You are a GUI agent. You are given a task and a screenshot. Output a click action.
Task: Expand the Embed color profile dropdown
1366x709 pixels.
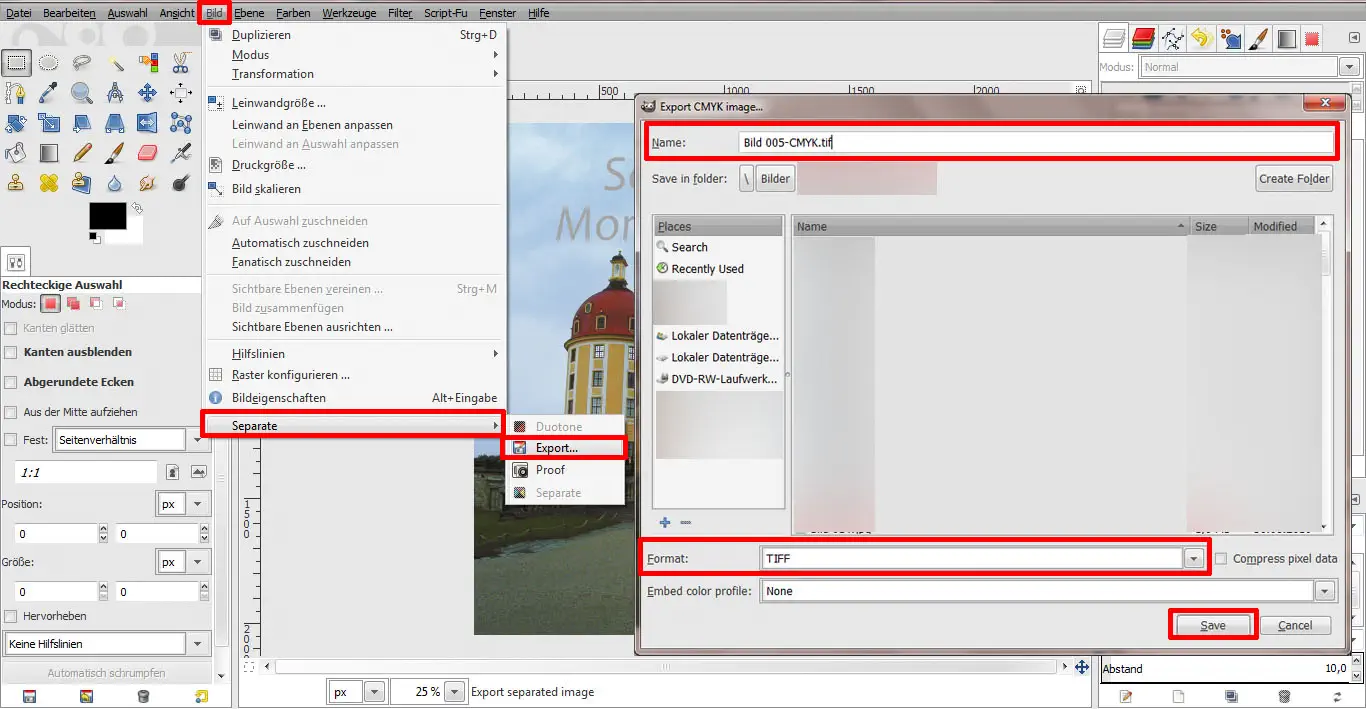[x=1325, y=591]
